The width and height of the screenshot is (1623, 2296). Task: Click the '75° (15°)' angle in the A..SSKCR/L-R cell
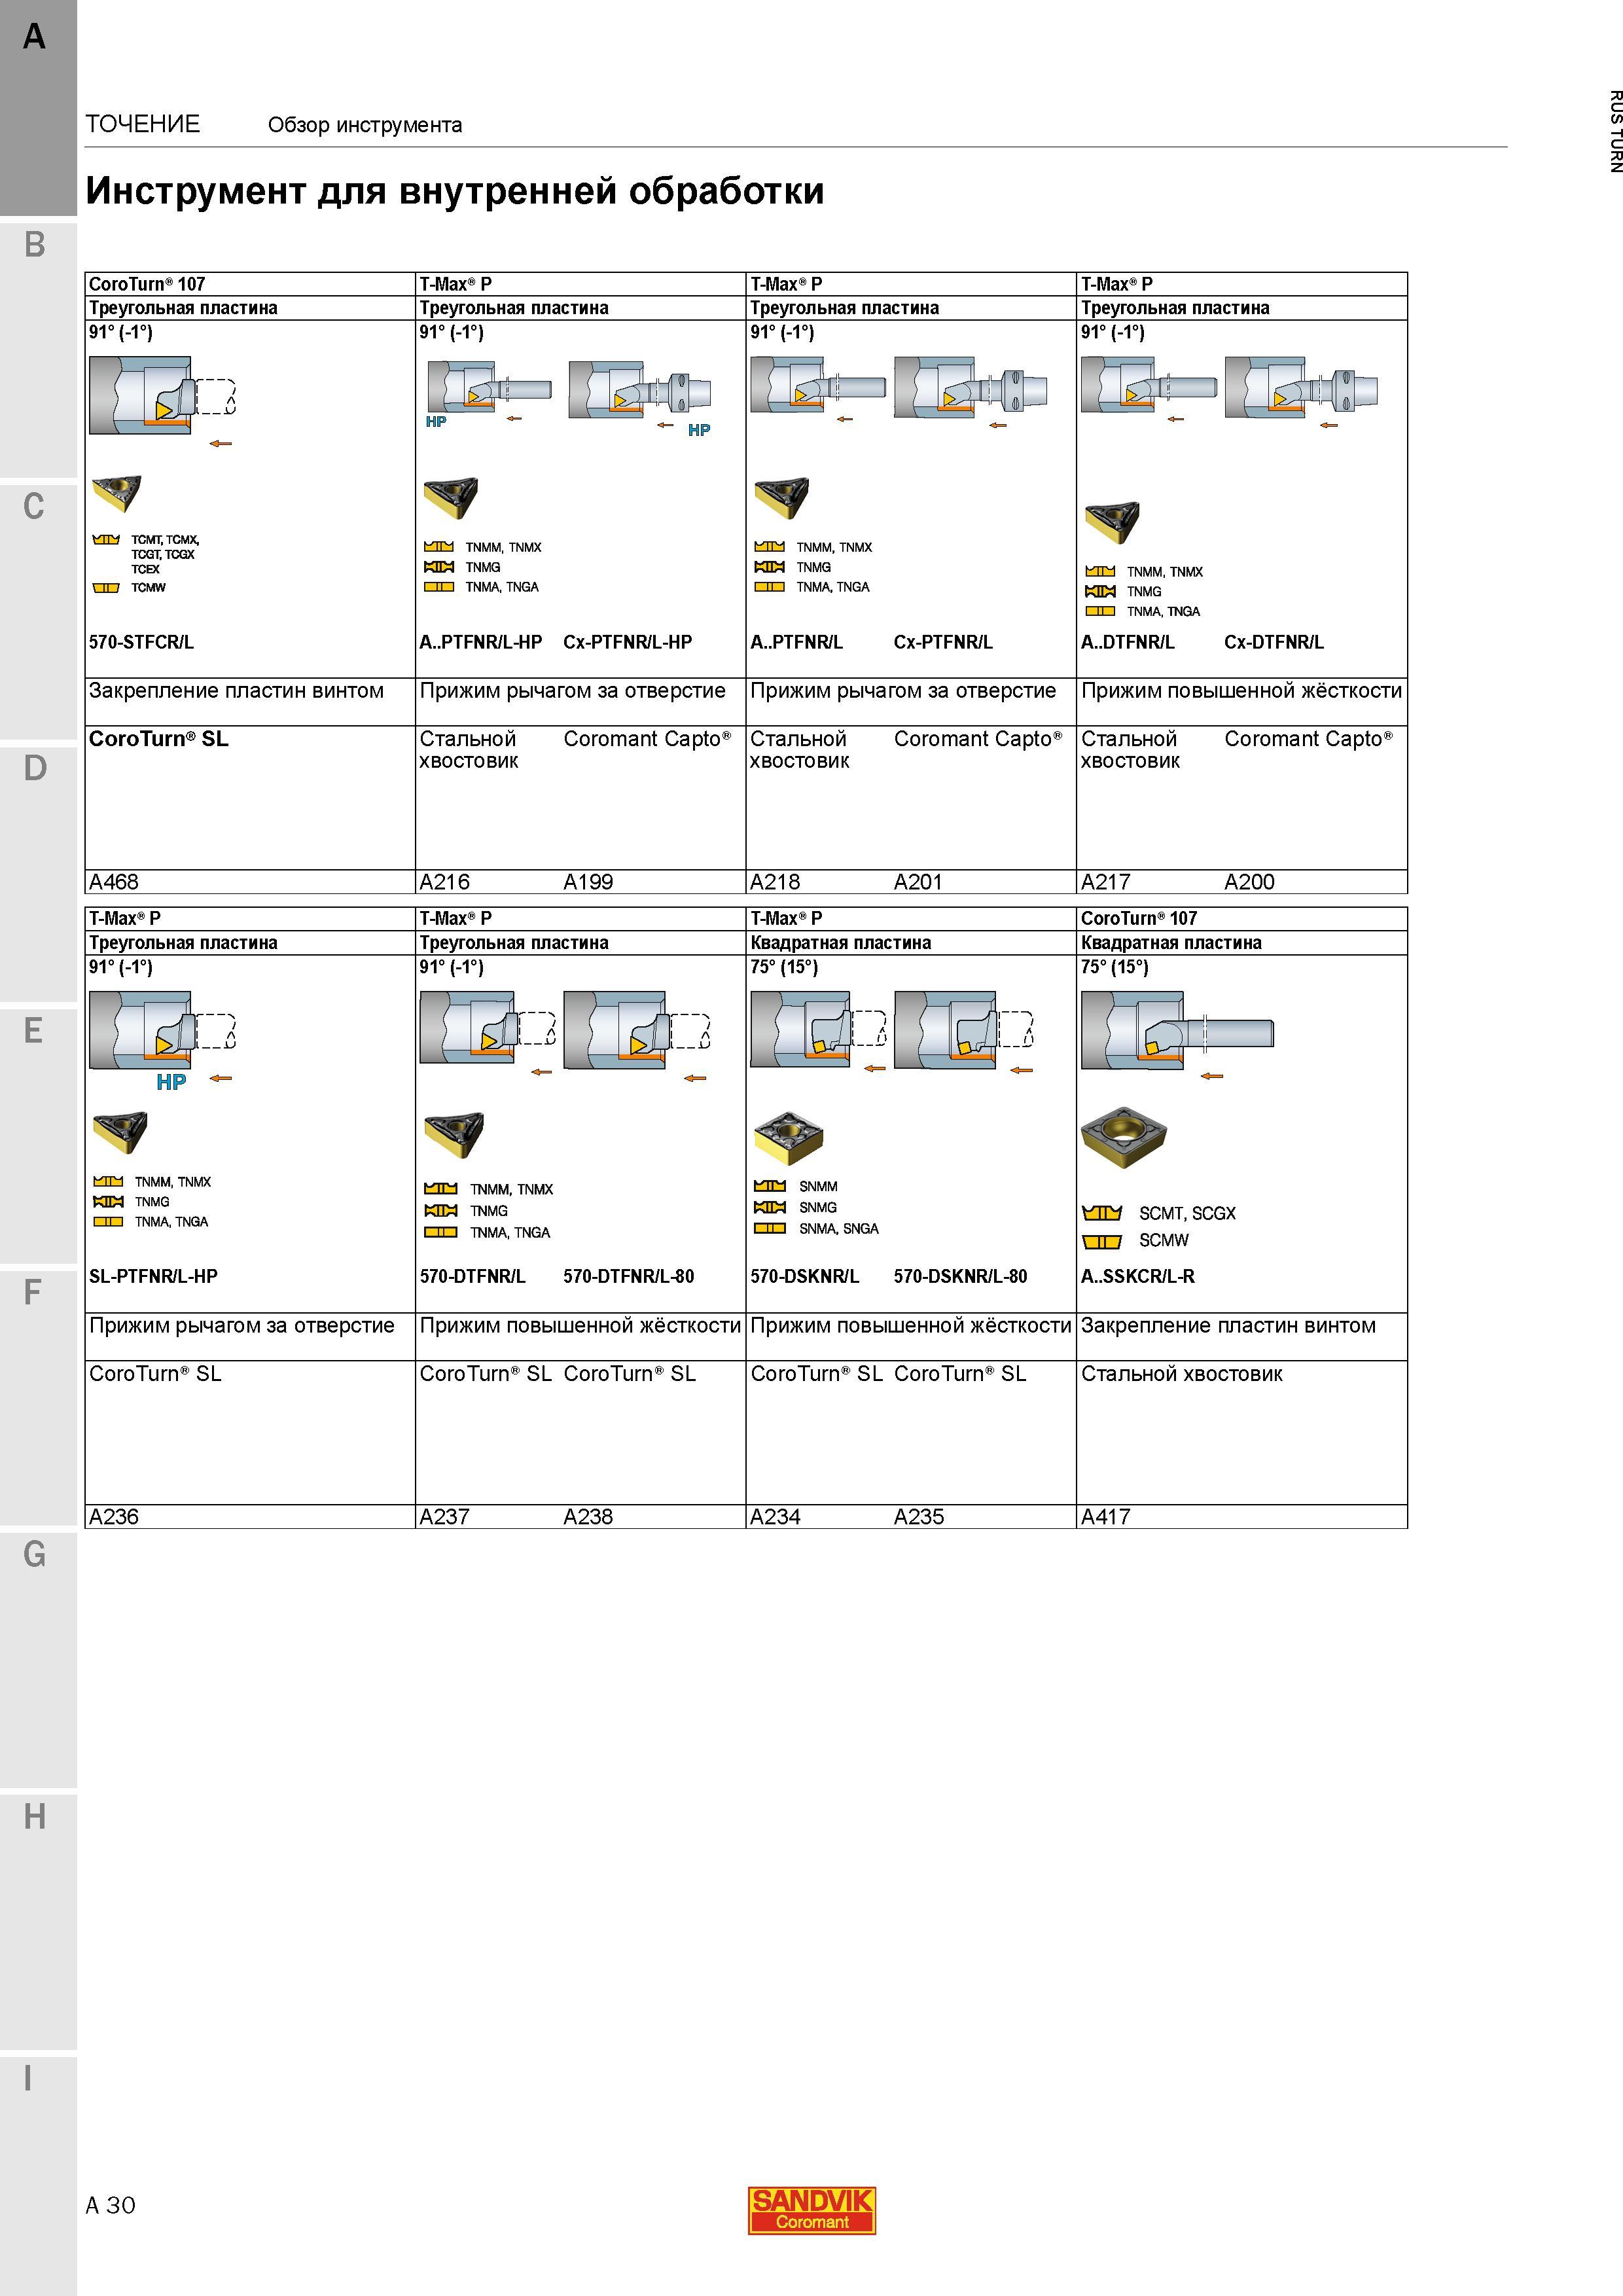(1115, 967)
